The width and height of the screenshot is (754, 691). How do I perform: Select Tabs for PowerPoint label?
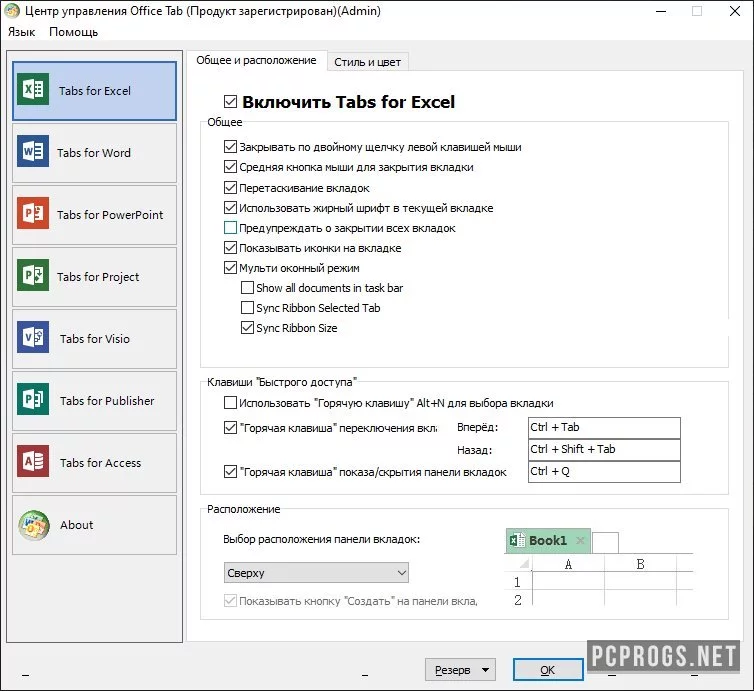tap(110, 214)
